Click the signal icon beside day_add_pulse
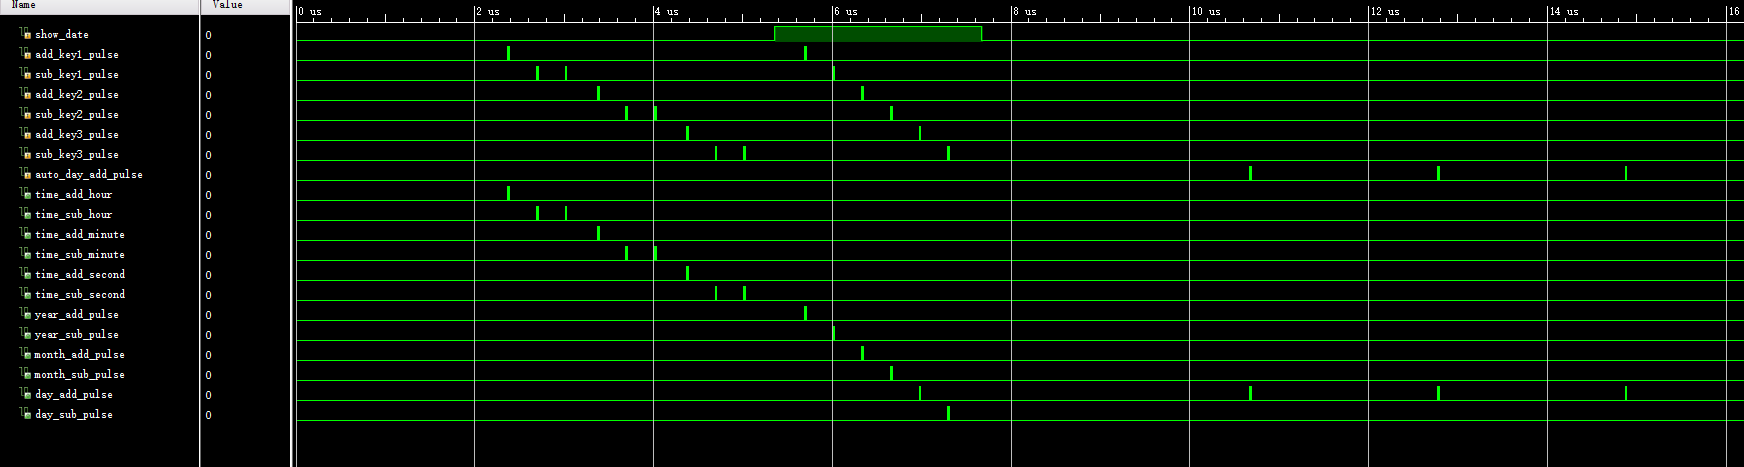 pos(25,394)
